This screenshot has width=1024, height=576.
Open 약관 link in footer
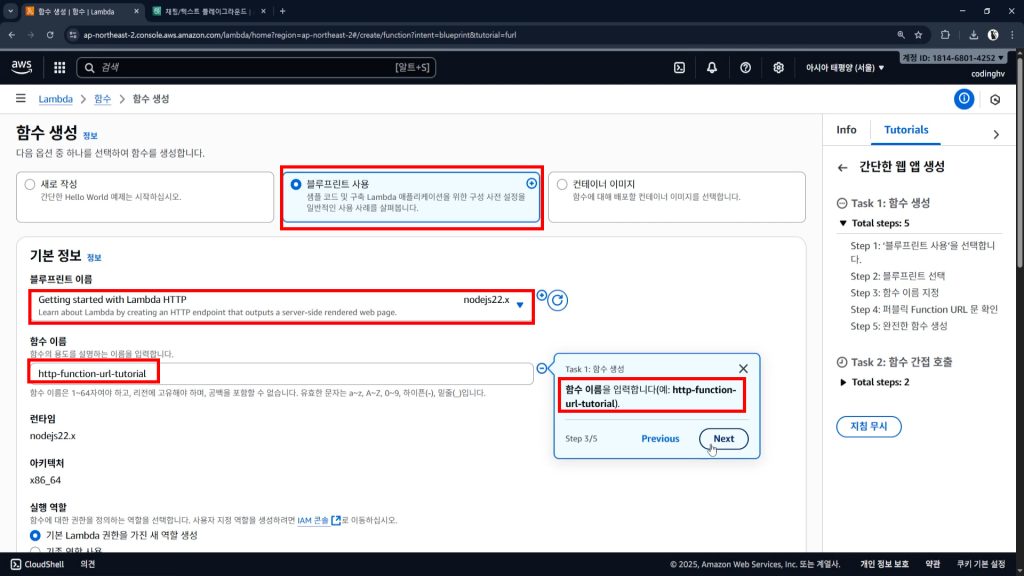coord(933,564)
